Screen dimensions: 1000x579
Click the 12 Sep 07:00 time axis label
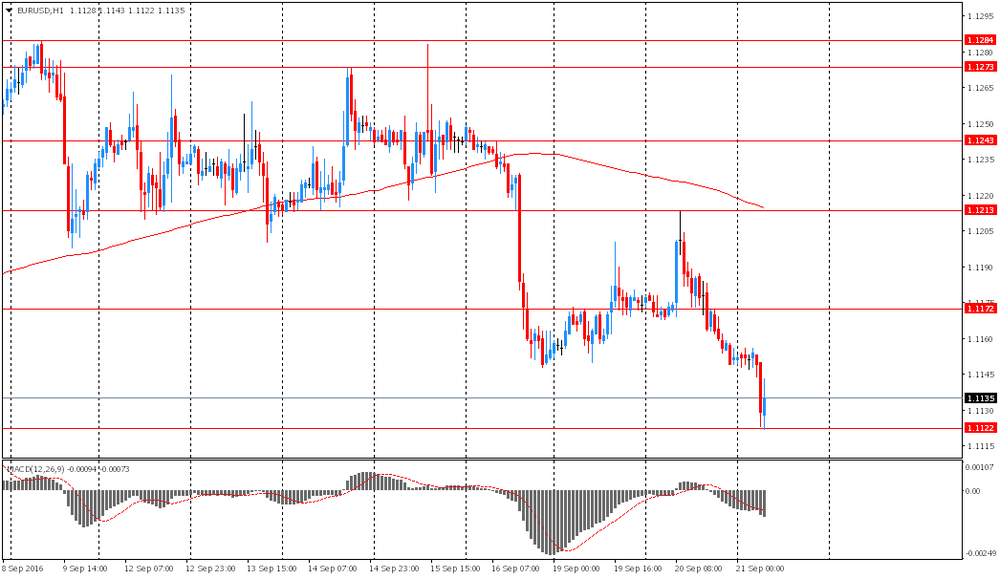pos(148,568)
